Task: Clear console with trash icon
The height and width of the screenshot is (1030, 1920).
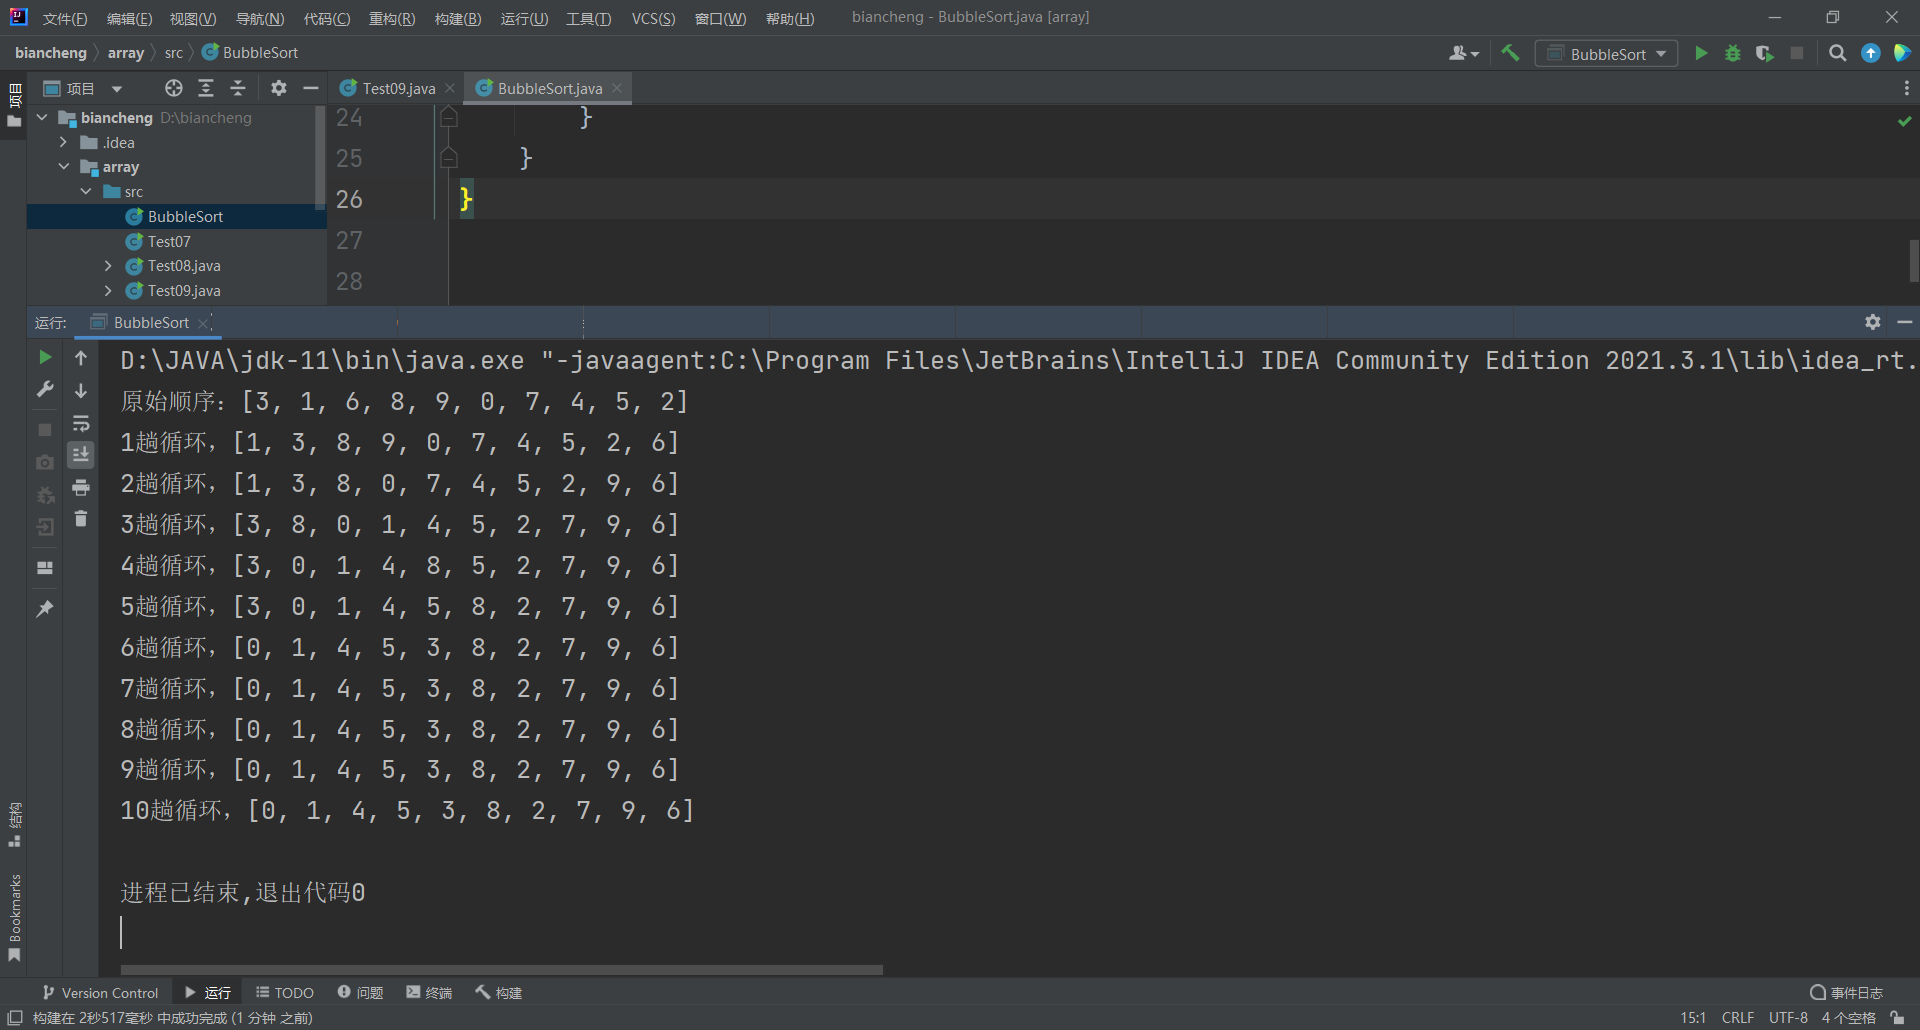Action: point(81,519)
